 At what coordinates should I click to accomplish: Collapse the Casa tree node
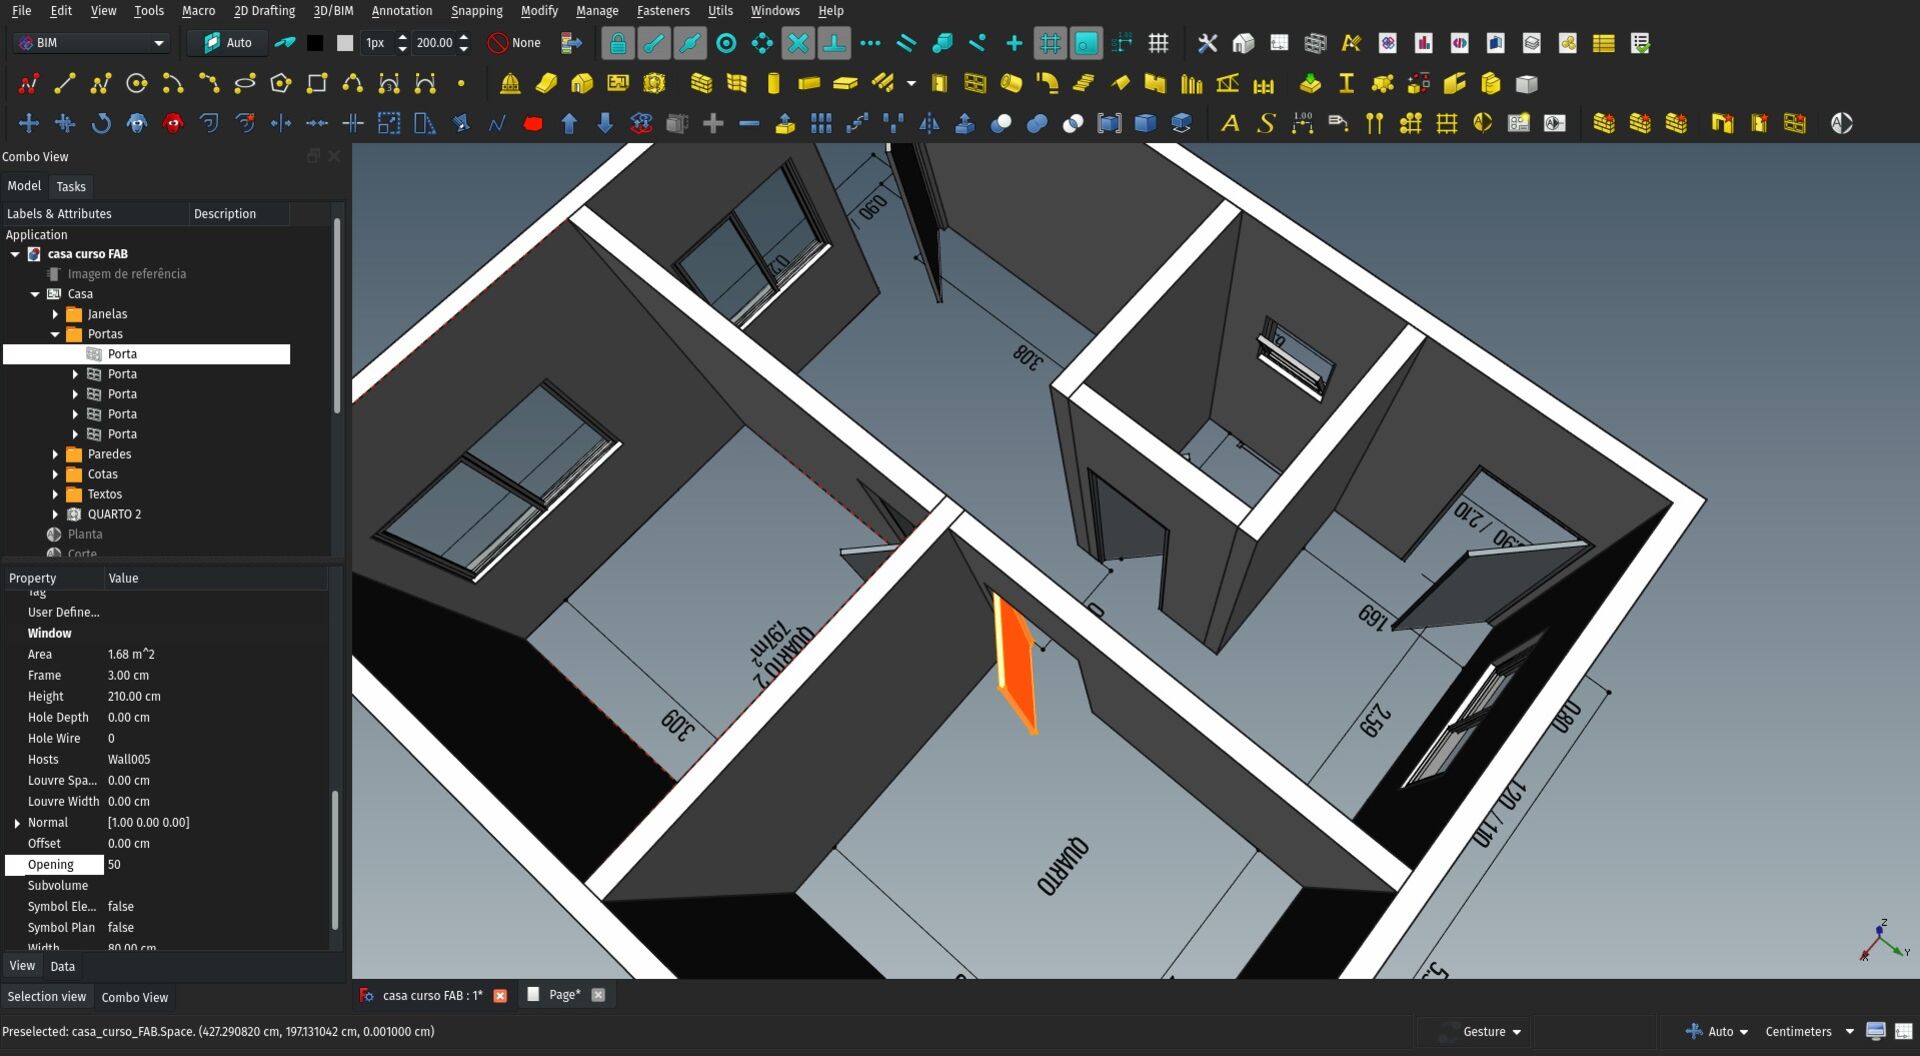[x=35, y=294]
